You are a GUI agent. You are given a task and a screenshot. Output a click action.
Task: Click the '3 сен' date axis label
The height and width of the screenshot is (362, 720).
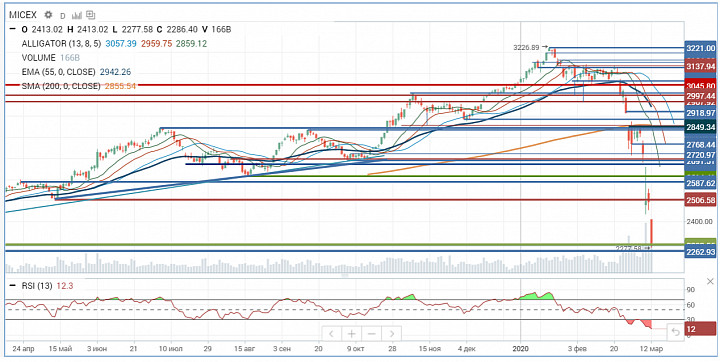pyautogui.click(x=283, y=349)
